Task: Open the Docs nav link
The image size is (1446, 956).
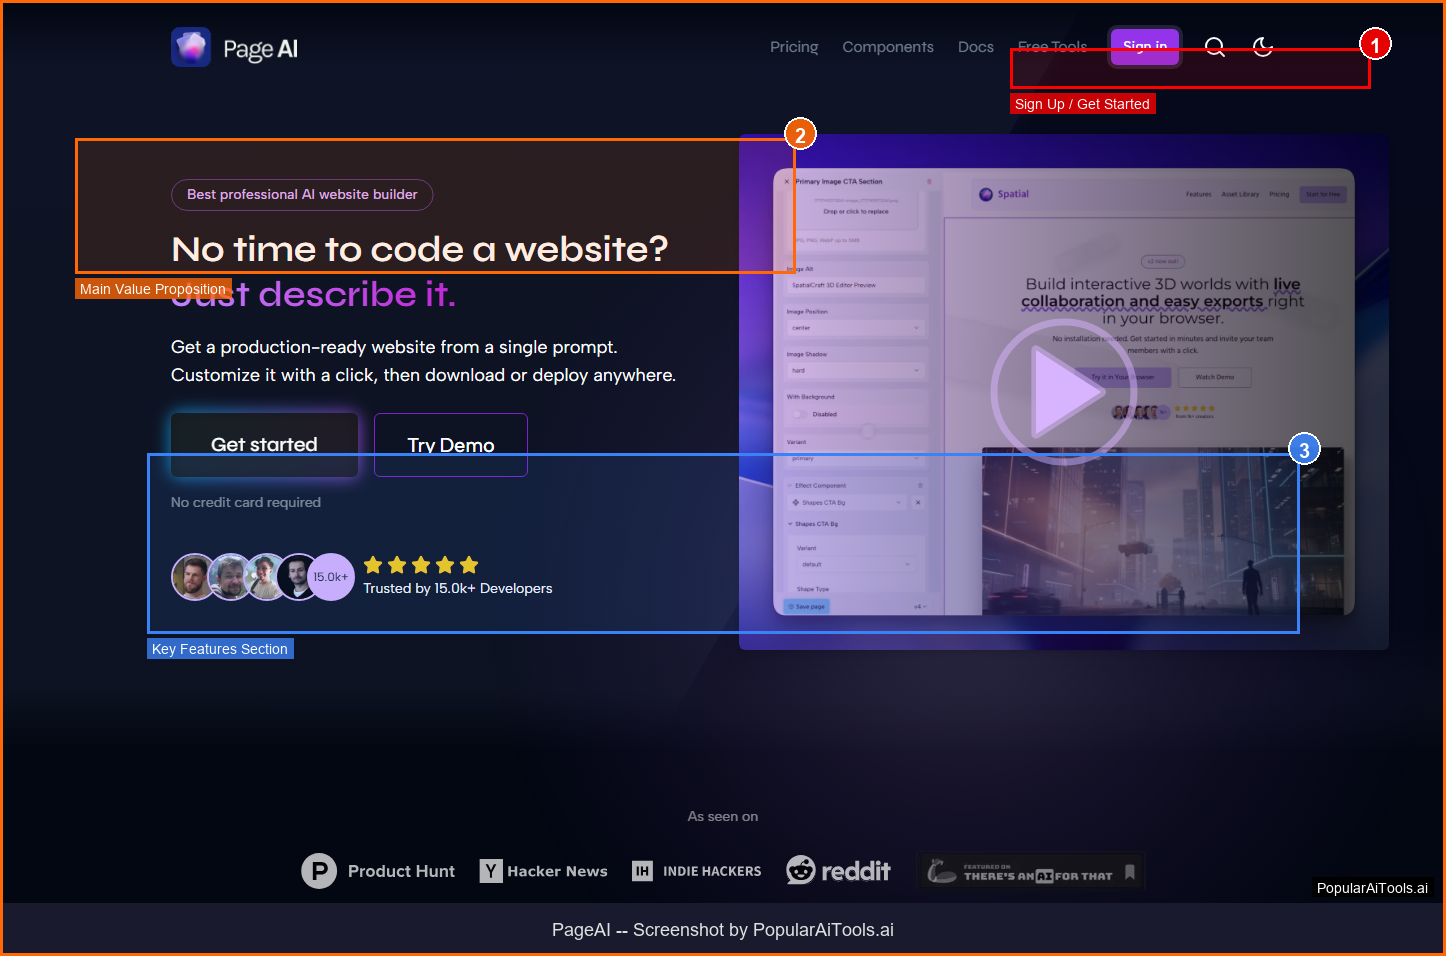Action: point(975,47)
